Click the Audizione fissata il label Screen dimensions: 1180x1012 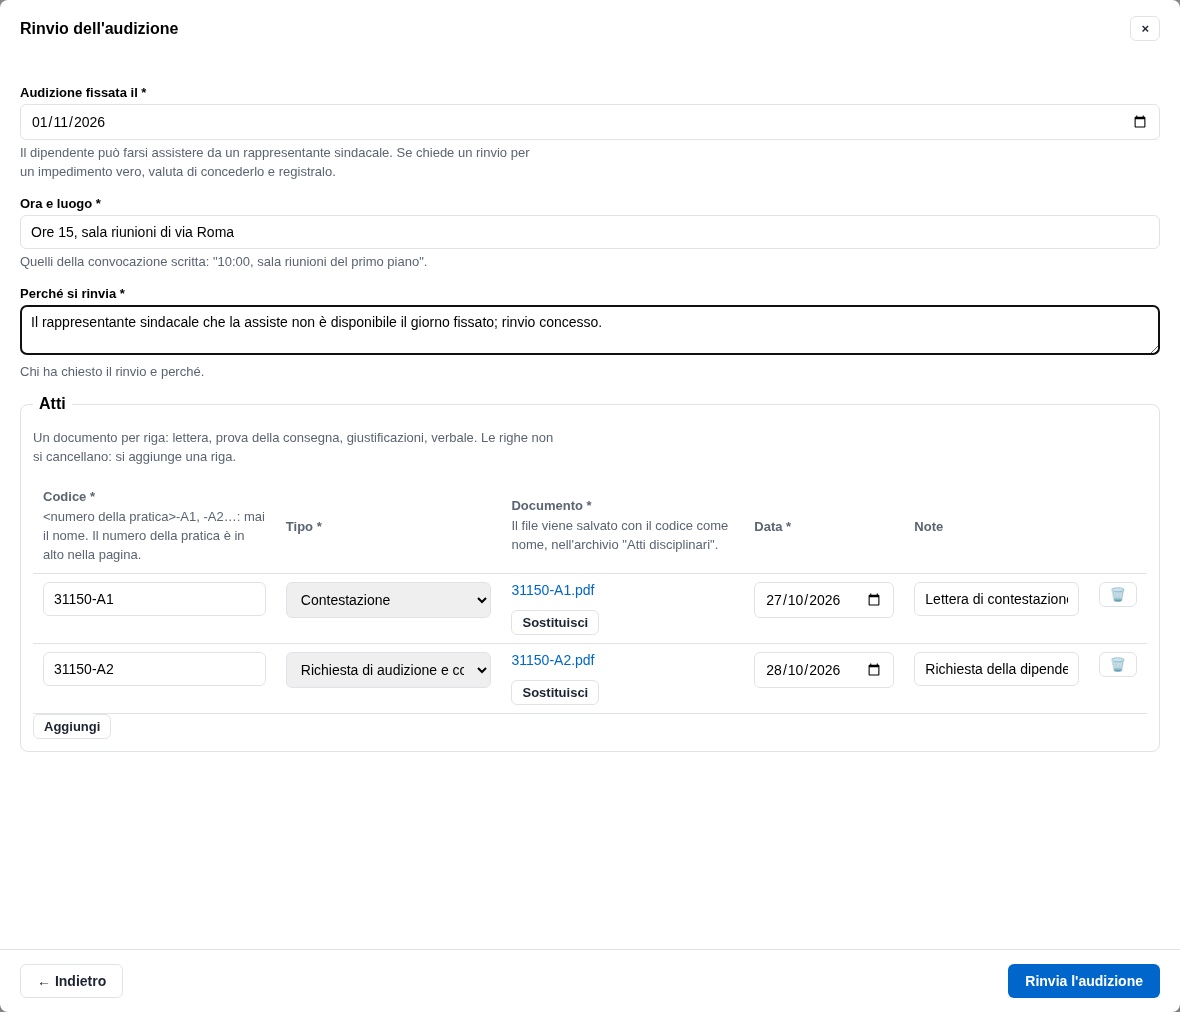pos(83,93)
